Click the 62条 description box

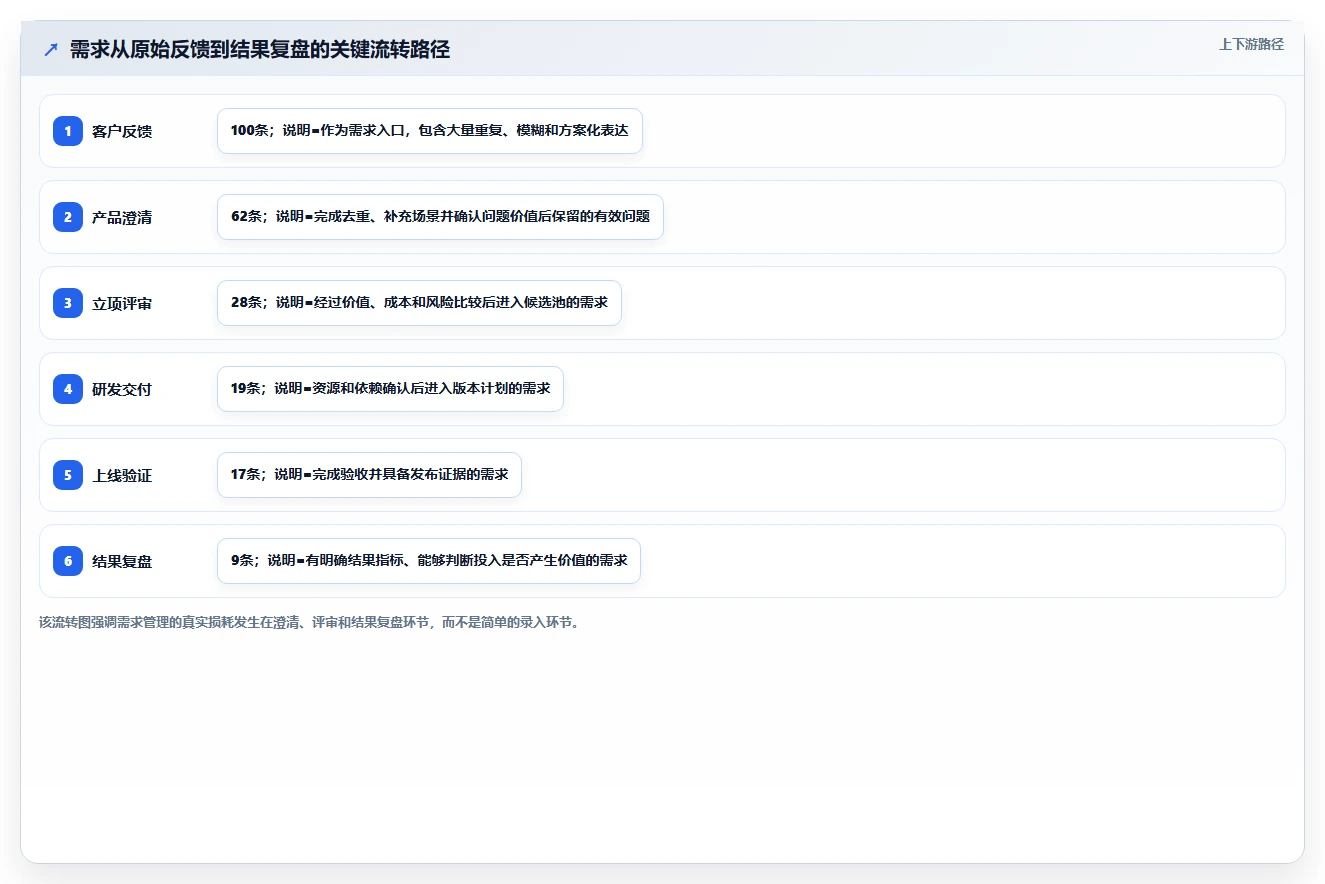point(440,217)
